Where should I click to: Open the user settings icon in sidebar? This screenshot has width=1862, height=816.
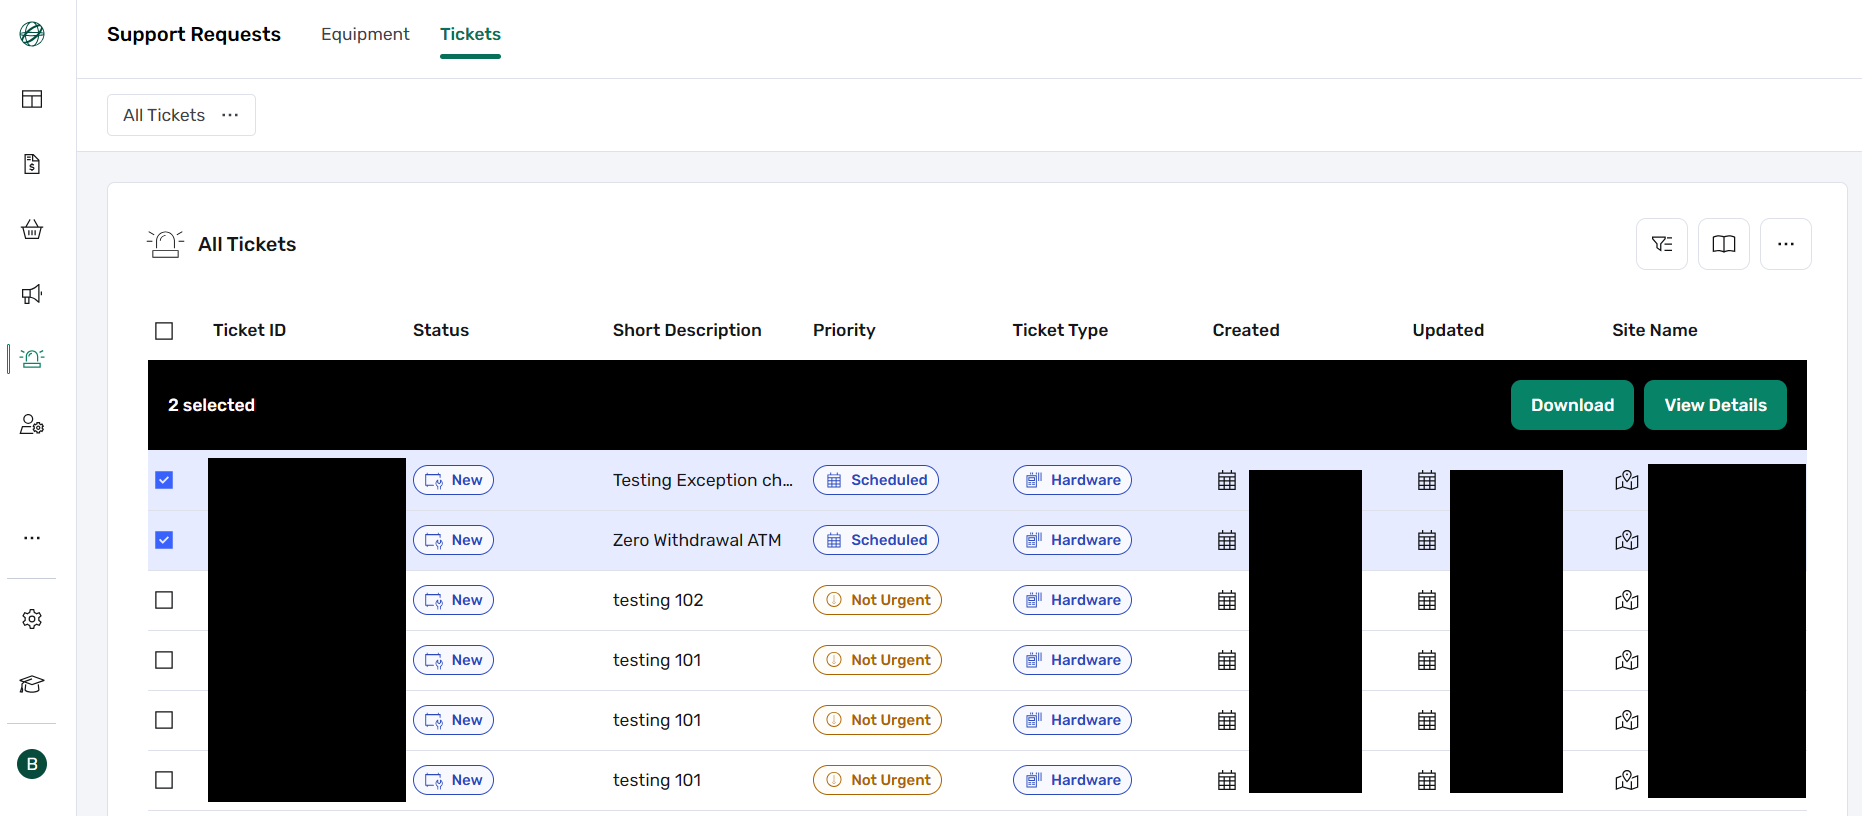point(32,424)
